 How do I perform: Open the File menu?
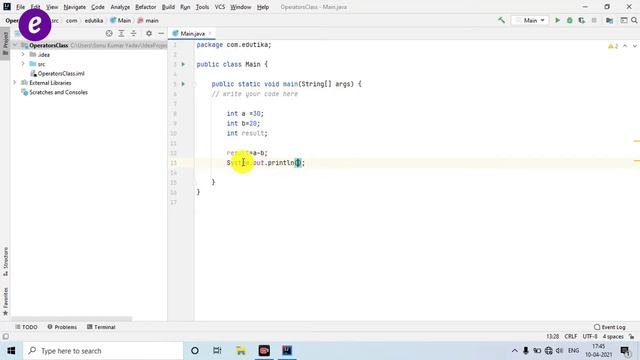[x=20, y=7]
